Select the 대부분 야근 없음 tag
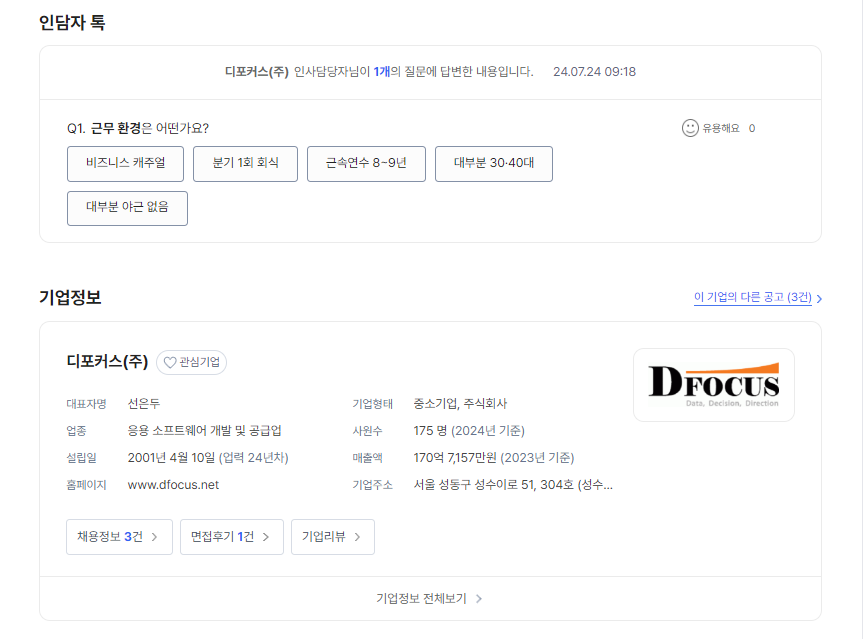863x639 pixels. [127, 208]
